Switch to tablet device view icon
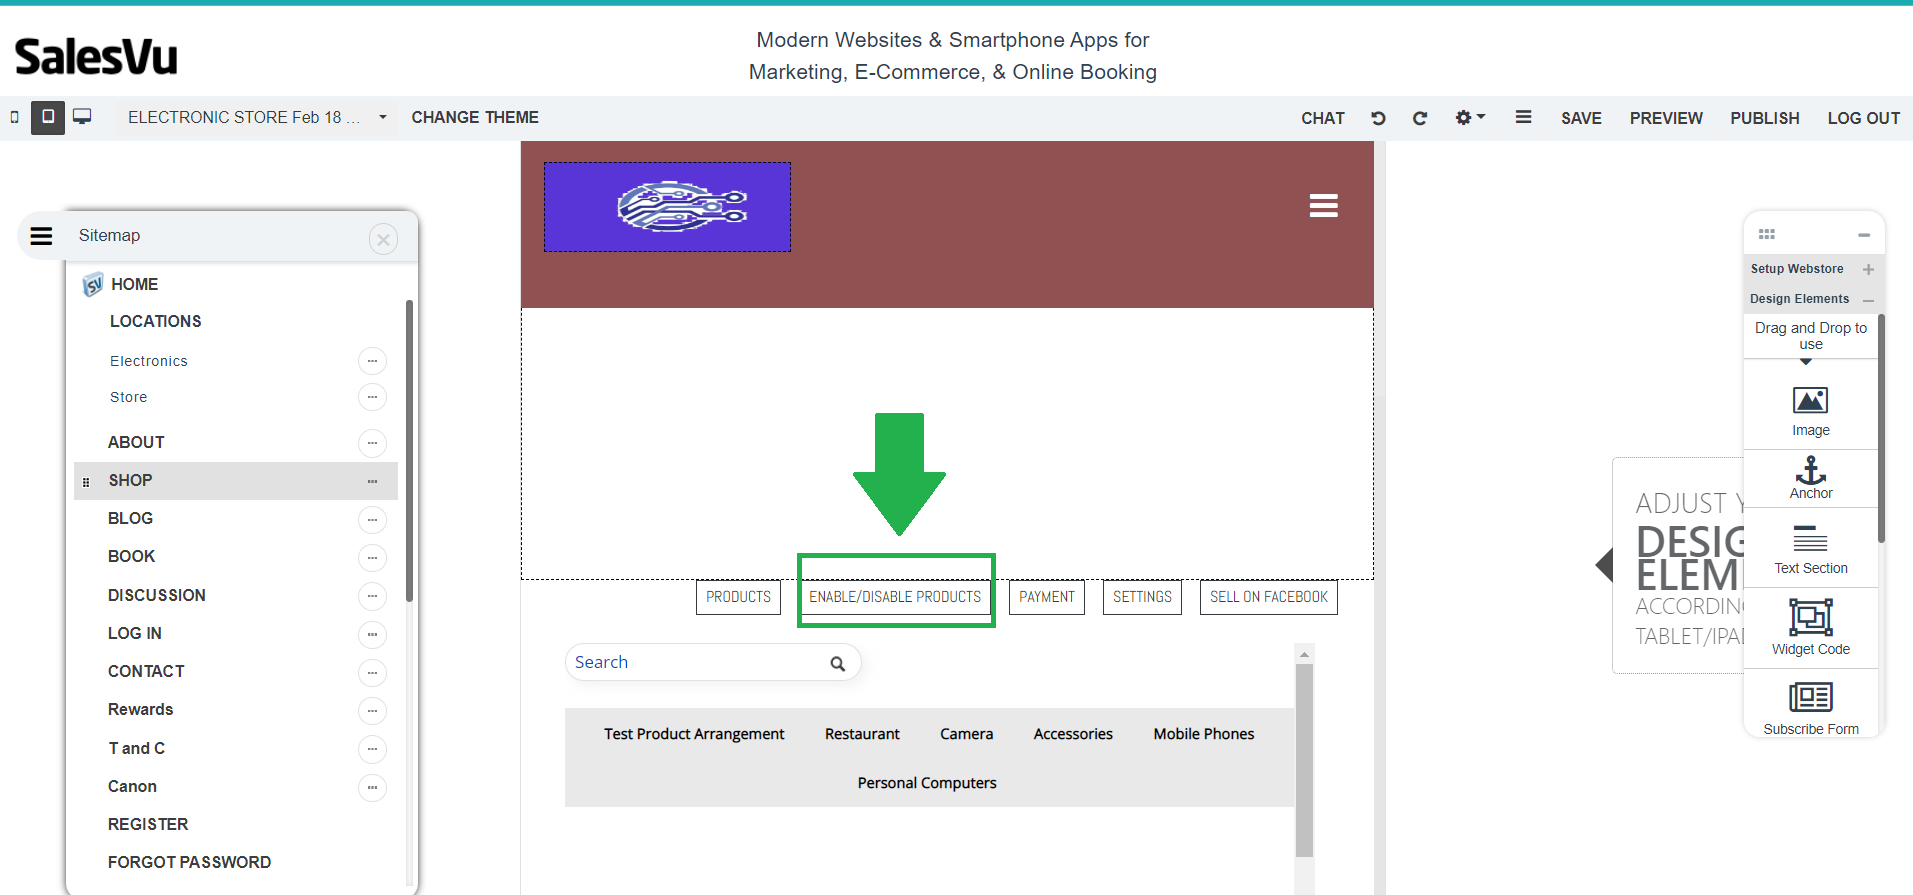1913x895 pixels. tap(47, 117)
